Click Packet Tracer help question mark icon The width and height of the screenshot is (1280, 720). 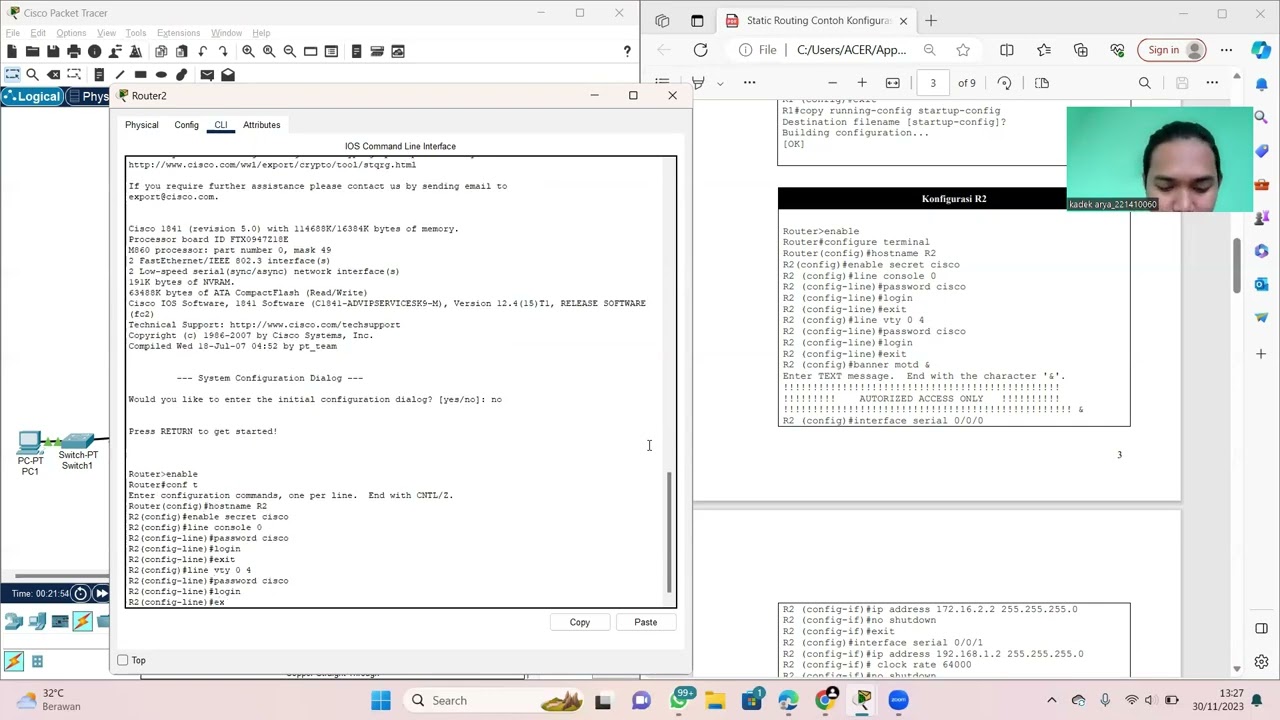tap(627, 51)
